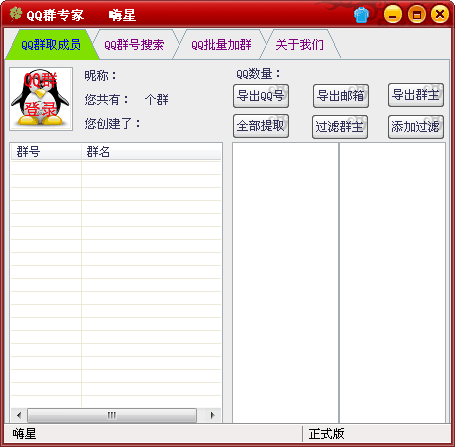Switch to the QQ群取成员 tab
Screen dimensions: 455x447
click(51, 45)
